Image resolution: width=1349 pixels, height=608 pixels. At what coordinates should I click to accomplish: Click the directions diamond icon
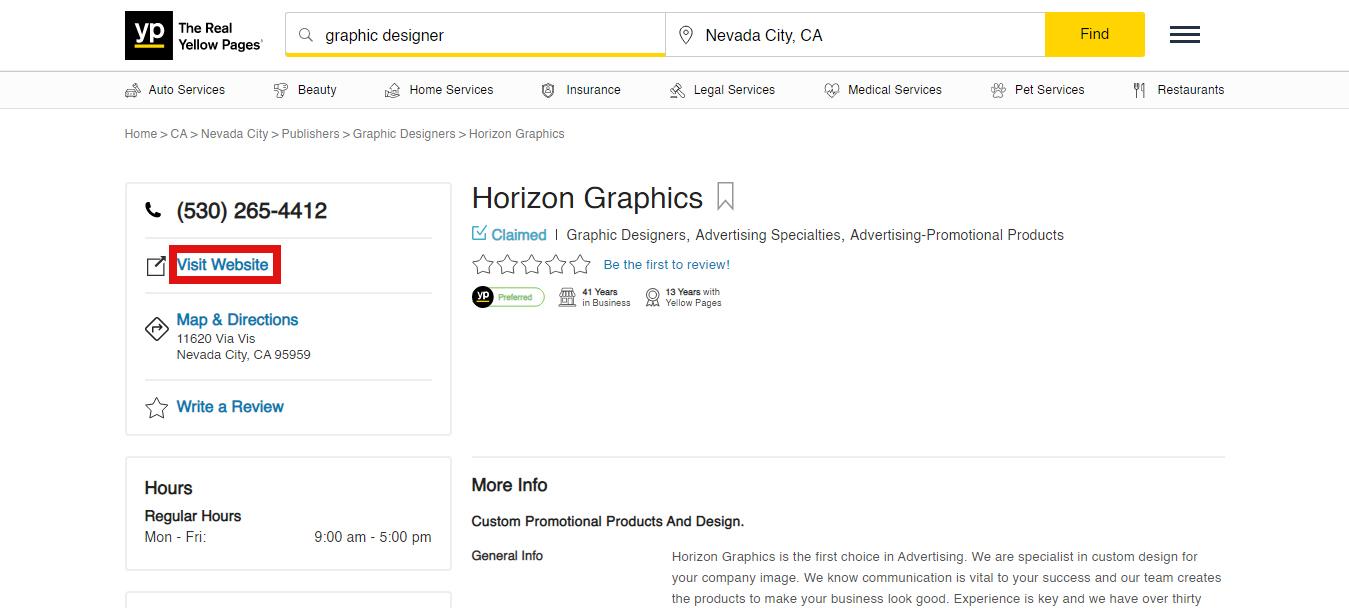click(157, 328)
